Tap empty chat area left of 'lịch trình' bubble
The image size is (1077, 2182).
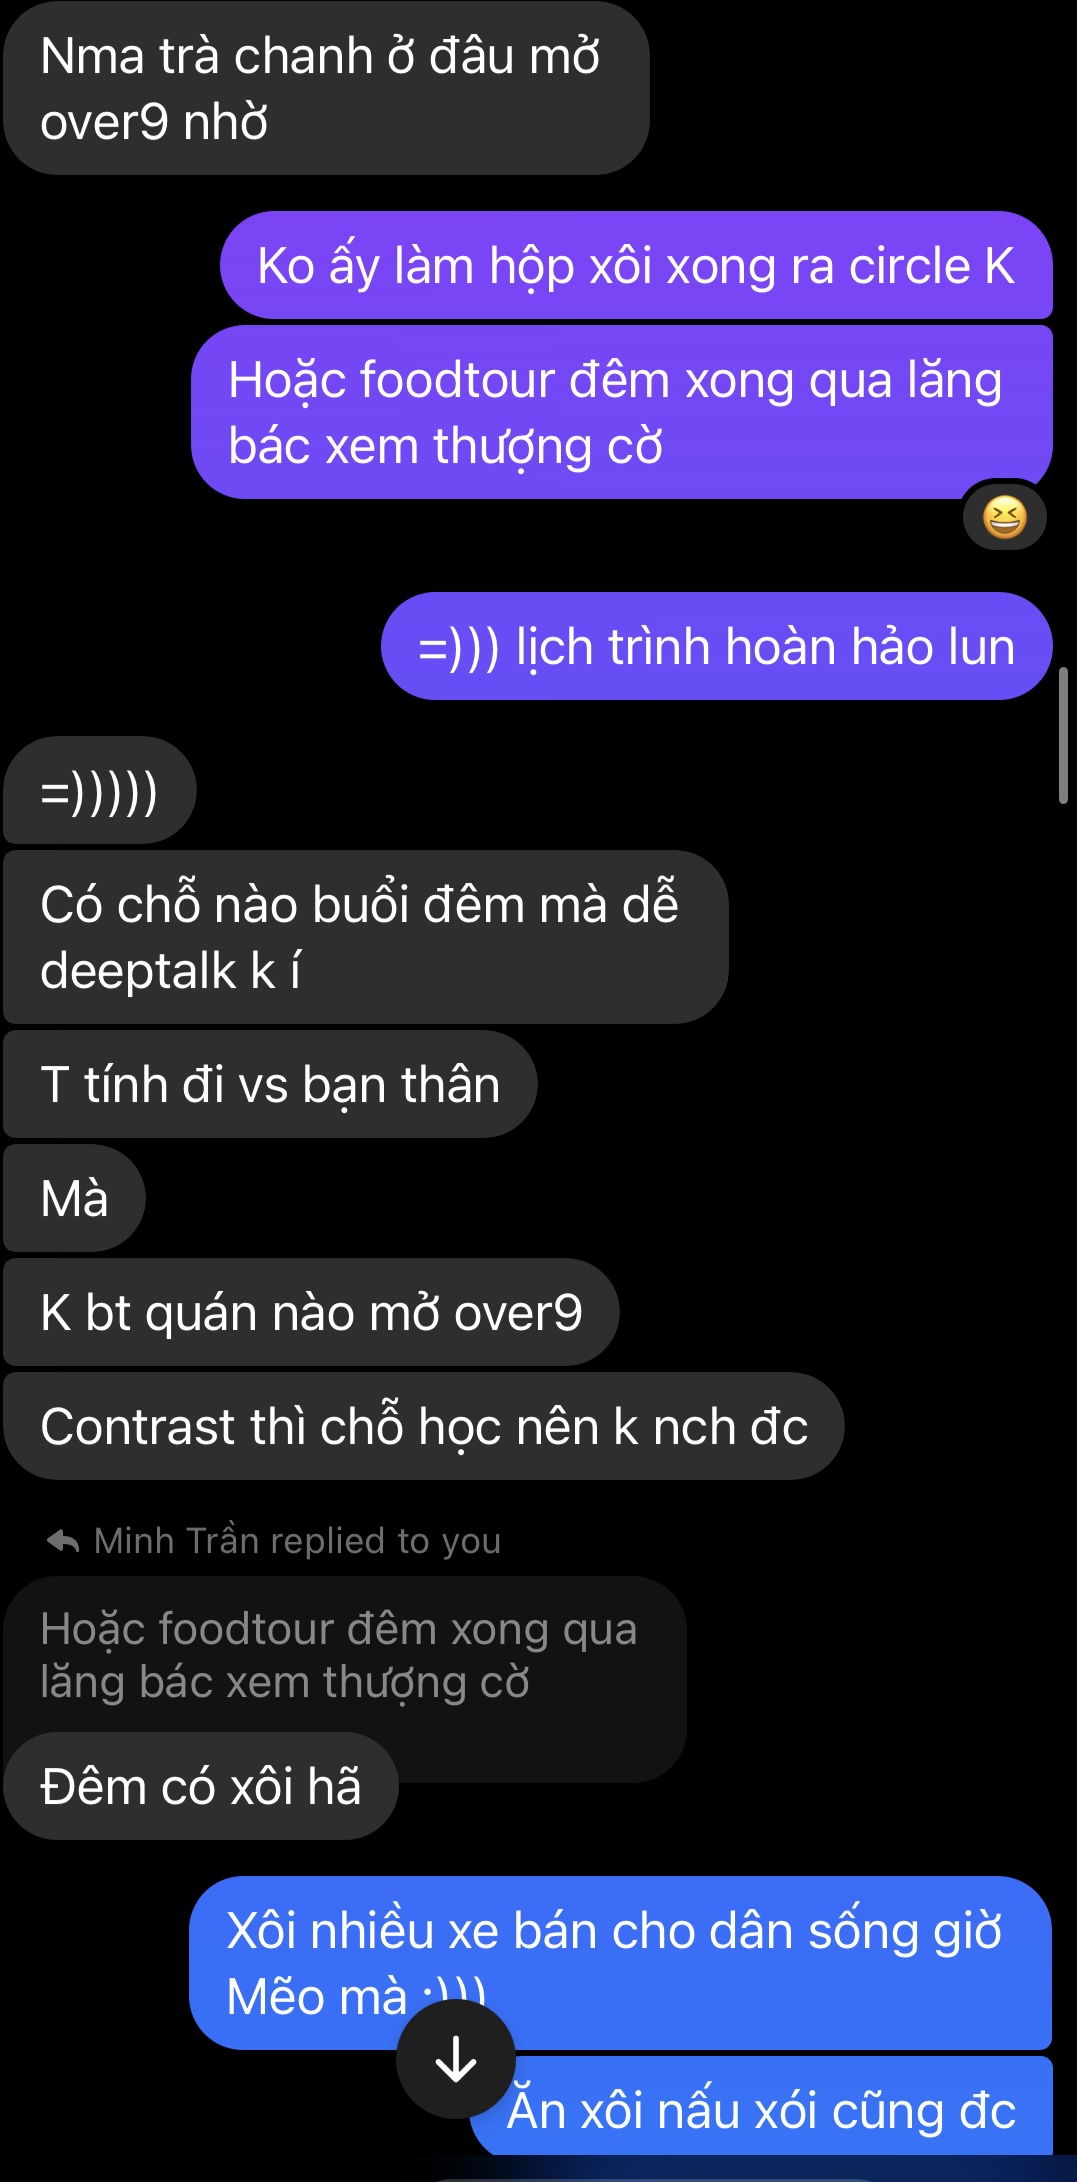[190, 646]
